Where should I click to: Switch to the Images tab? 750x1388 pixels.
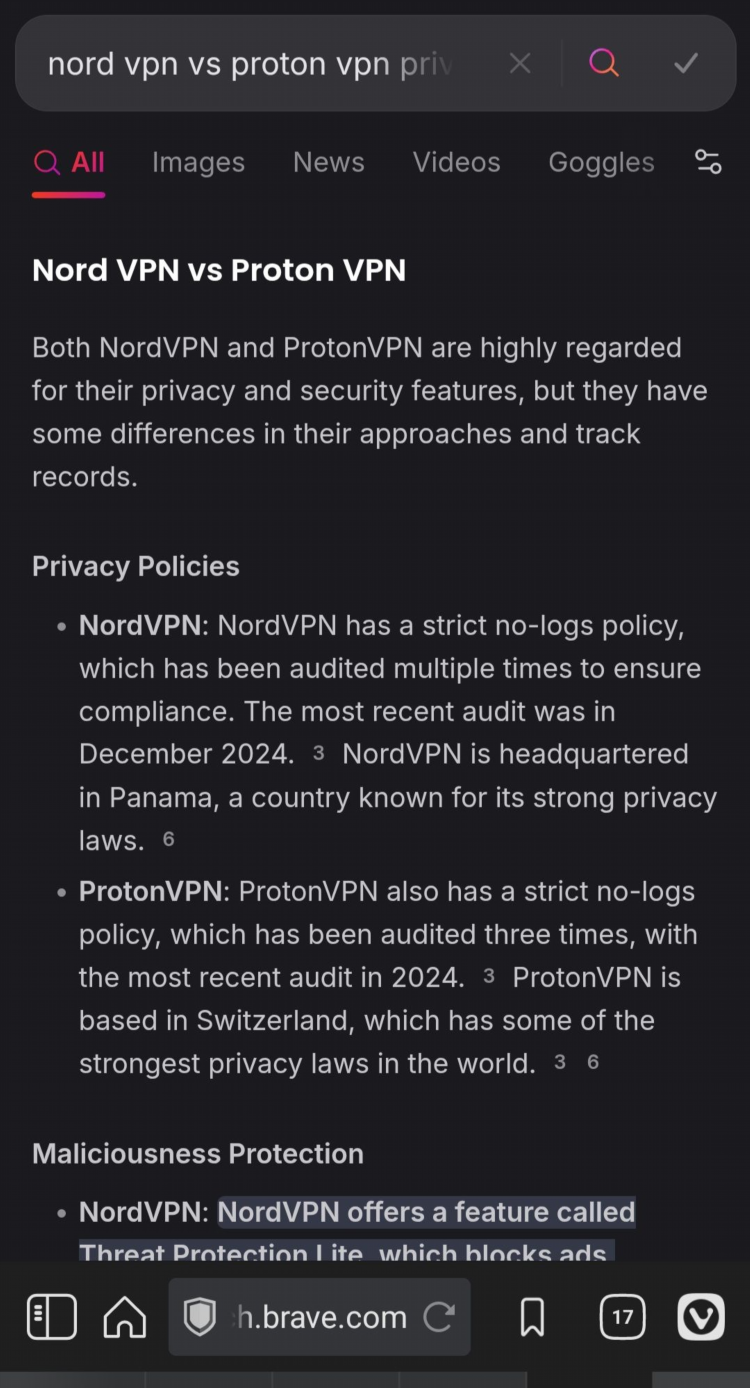pos(198,162)
